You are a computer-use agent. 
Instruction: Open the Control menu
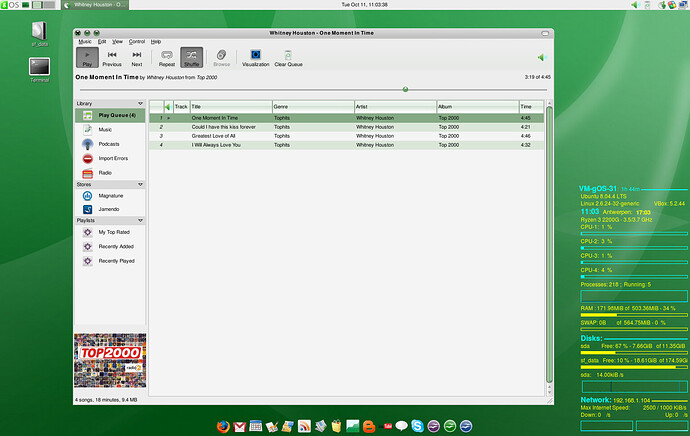pyautogui.click(x=137, y=41)
